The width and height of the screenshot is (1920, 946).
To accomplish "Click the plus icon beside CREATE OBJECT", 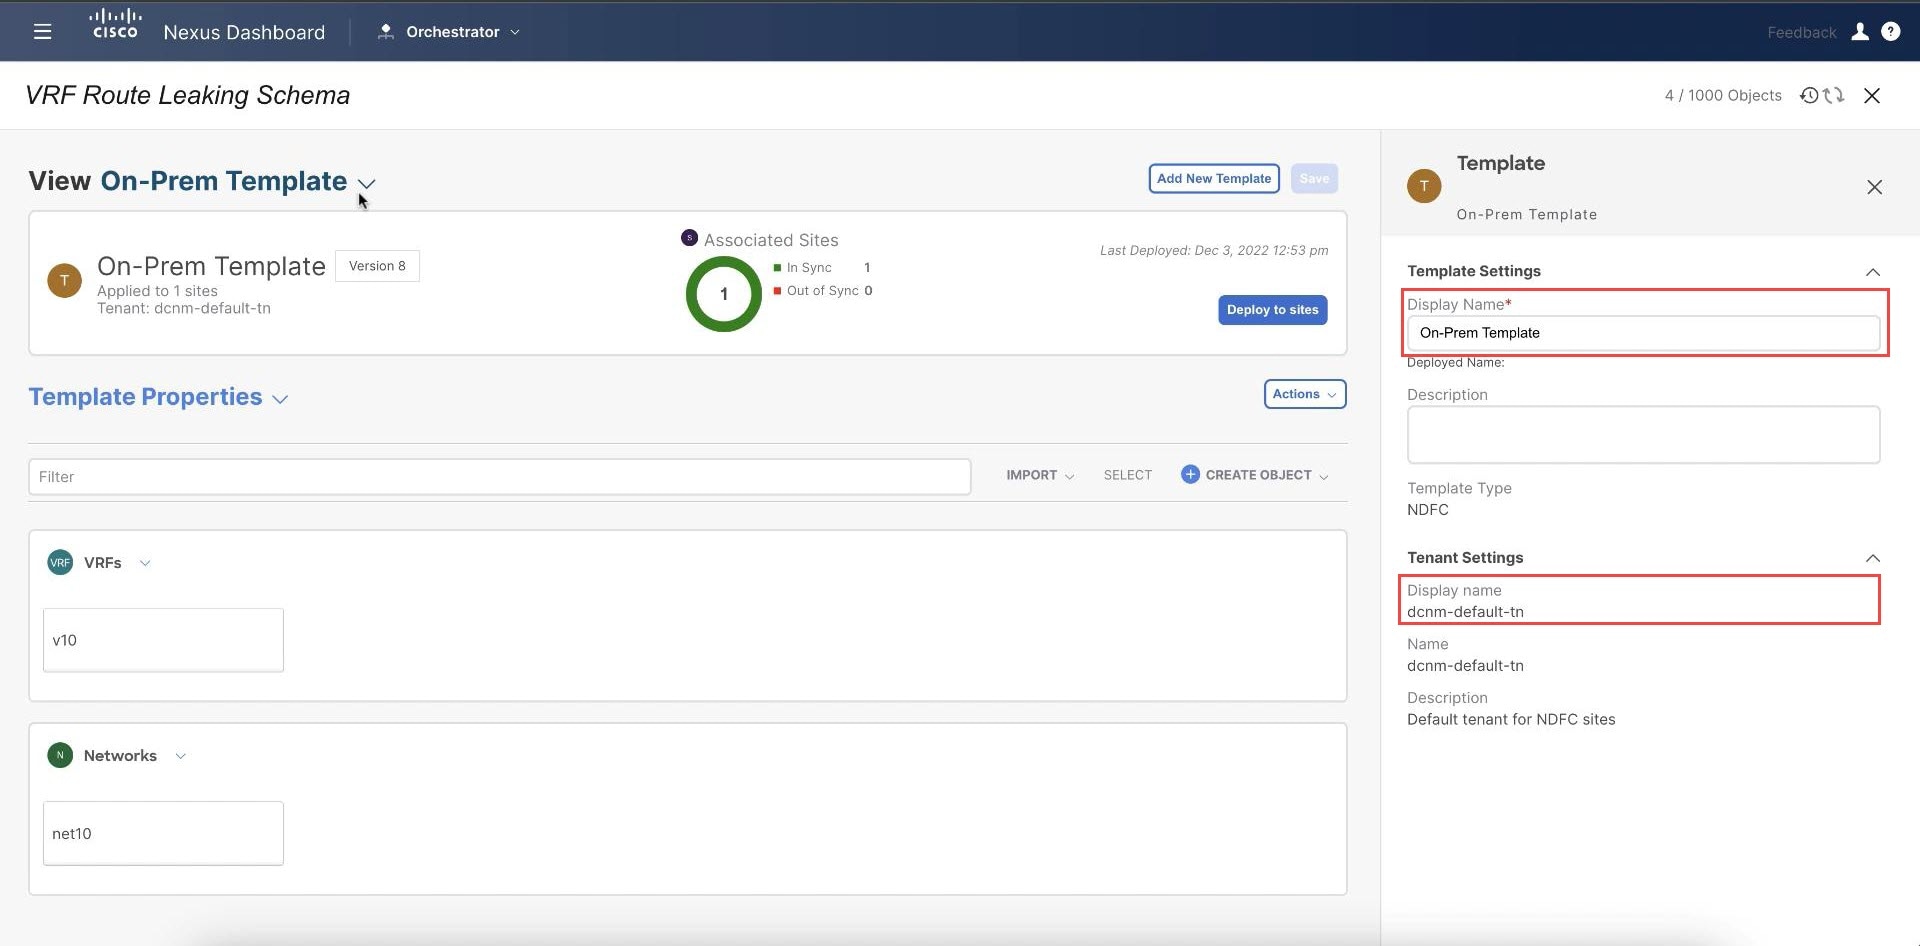I will [1190, 474].
